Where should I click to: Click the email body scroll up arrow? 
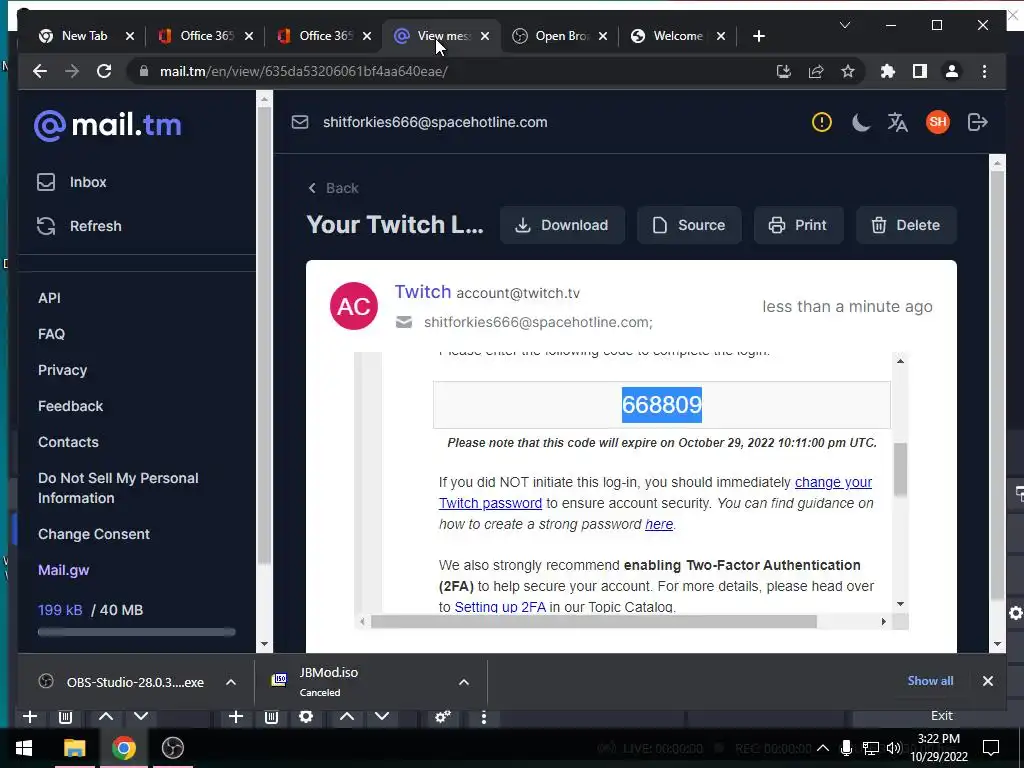pos(901,361)
